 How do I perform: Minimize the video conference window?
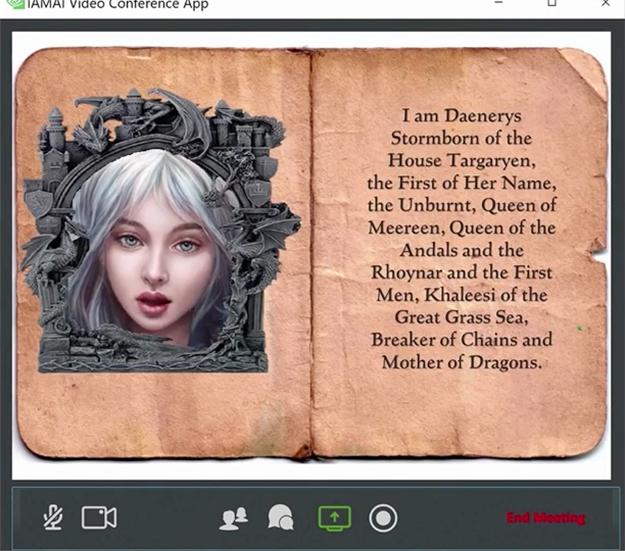(x=501, y=4)
